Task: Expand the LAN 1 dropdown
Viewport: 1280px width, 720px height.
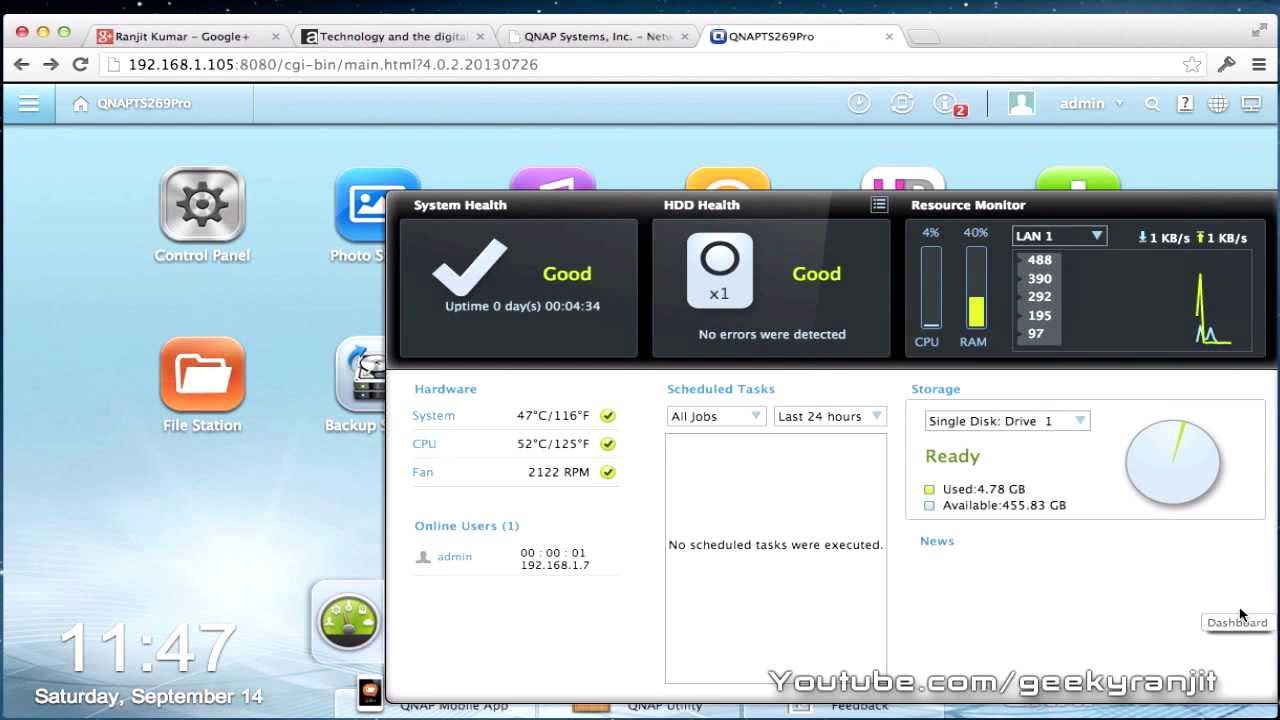Action: (1059, 236)
